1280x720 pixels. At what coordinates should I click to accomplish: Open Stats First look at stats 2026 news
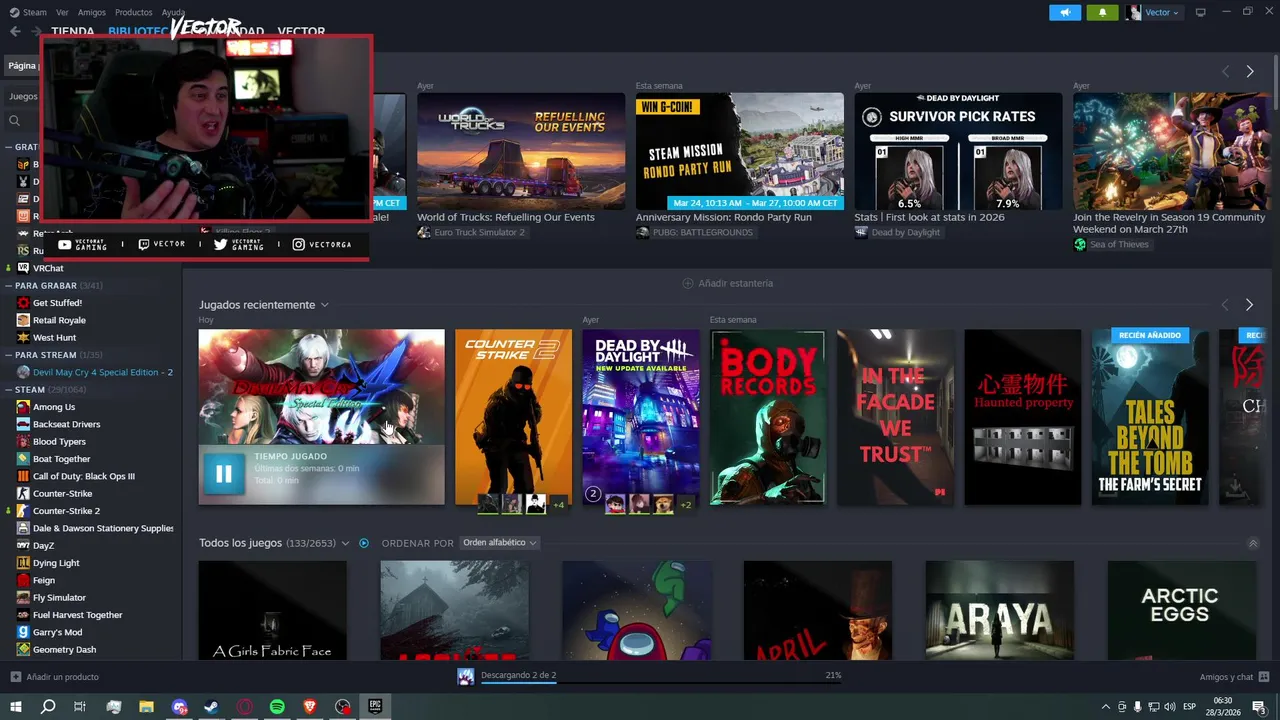tap(958, 151)
